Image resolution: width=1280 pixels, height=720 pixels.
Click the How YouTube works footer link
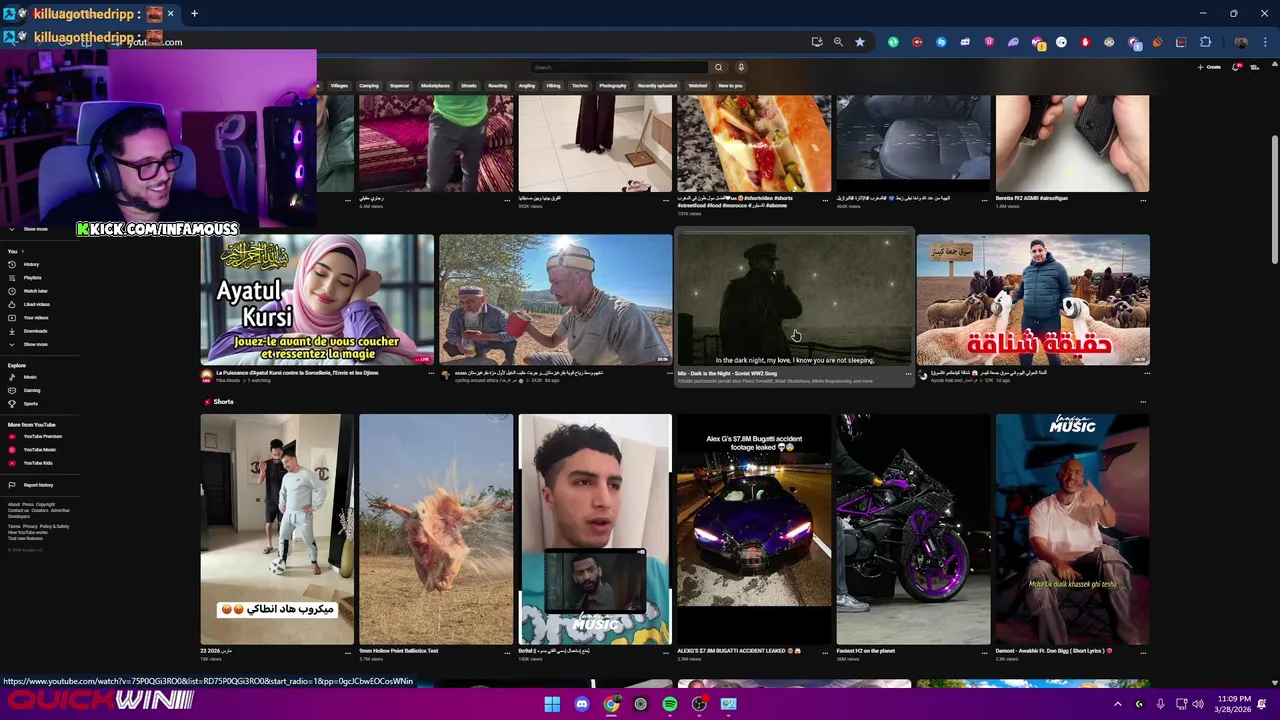[x=27, y=532]
